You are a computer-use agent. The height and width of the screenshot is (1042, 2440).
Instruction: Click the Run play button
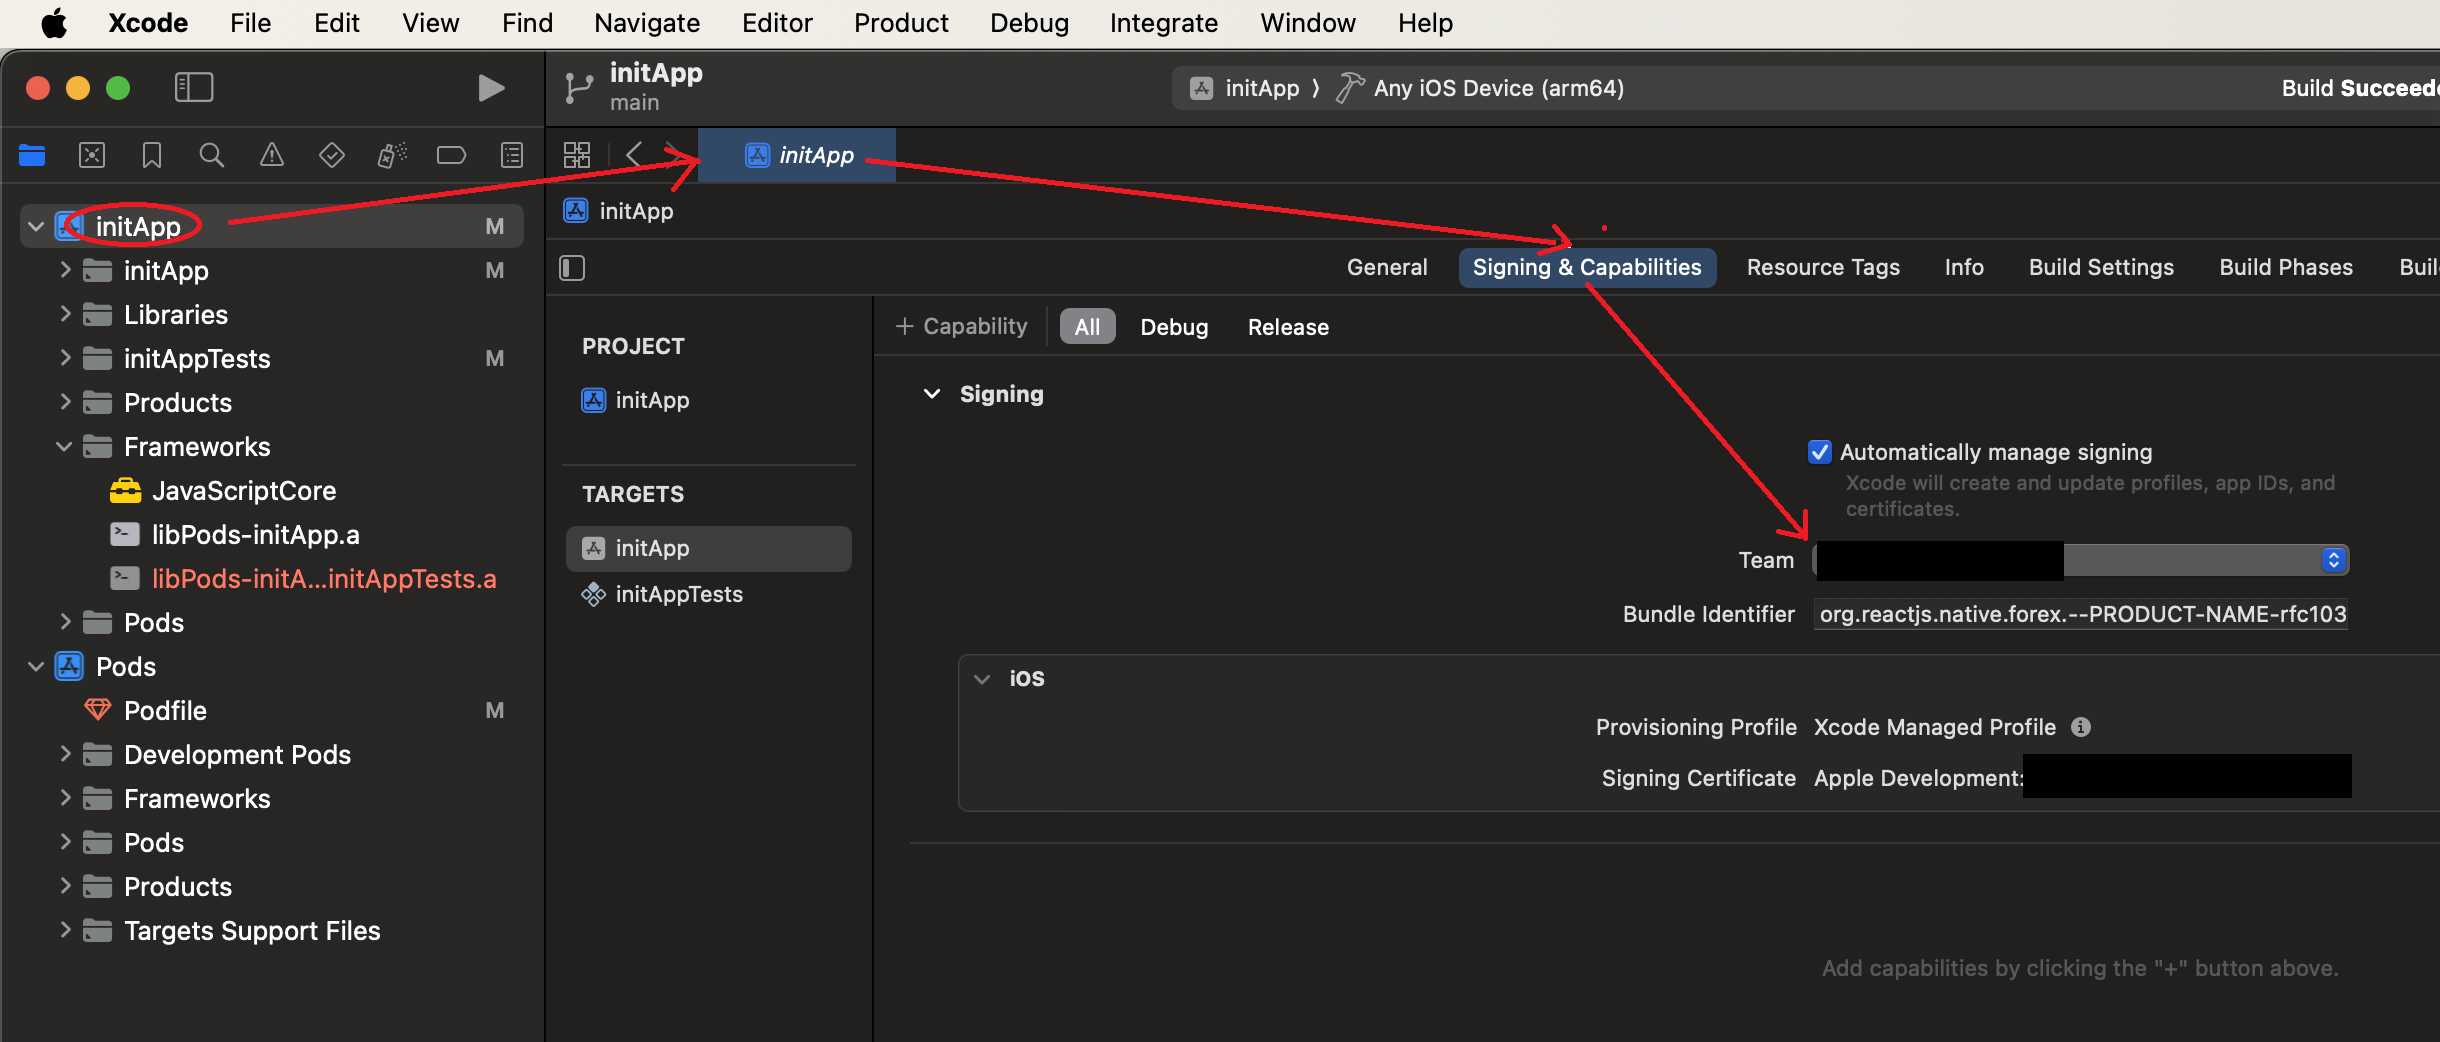(x=490, y=88)
